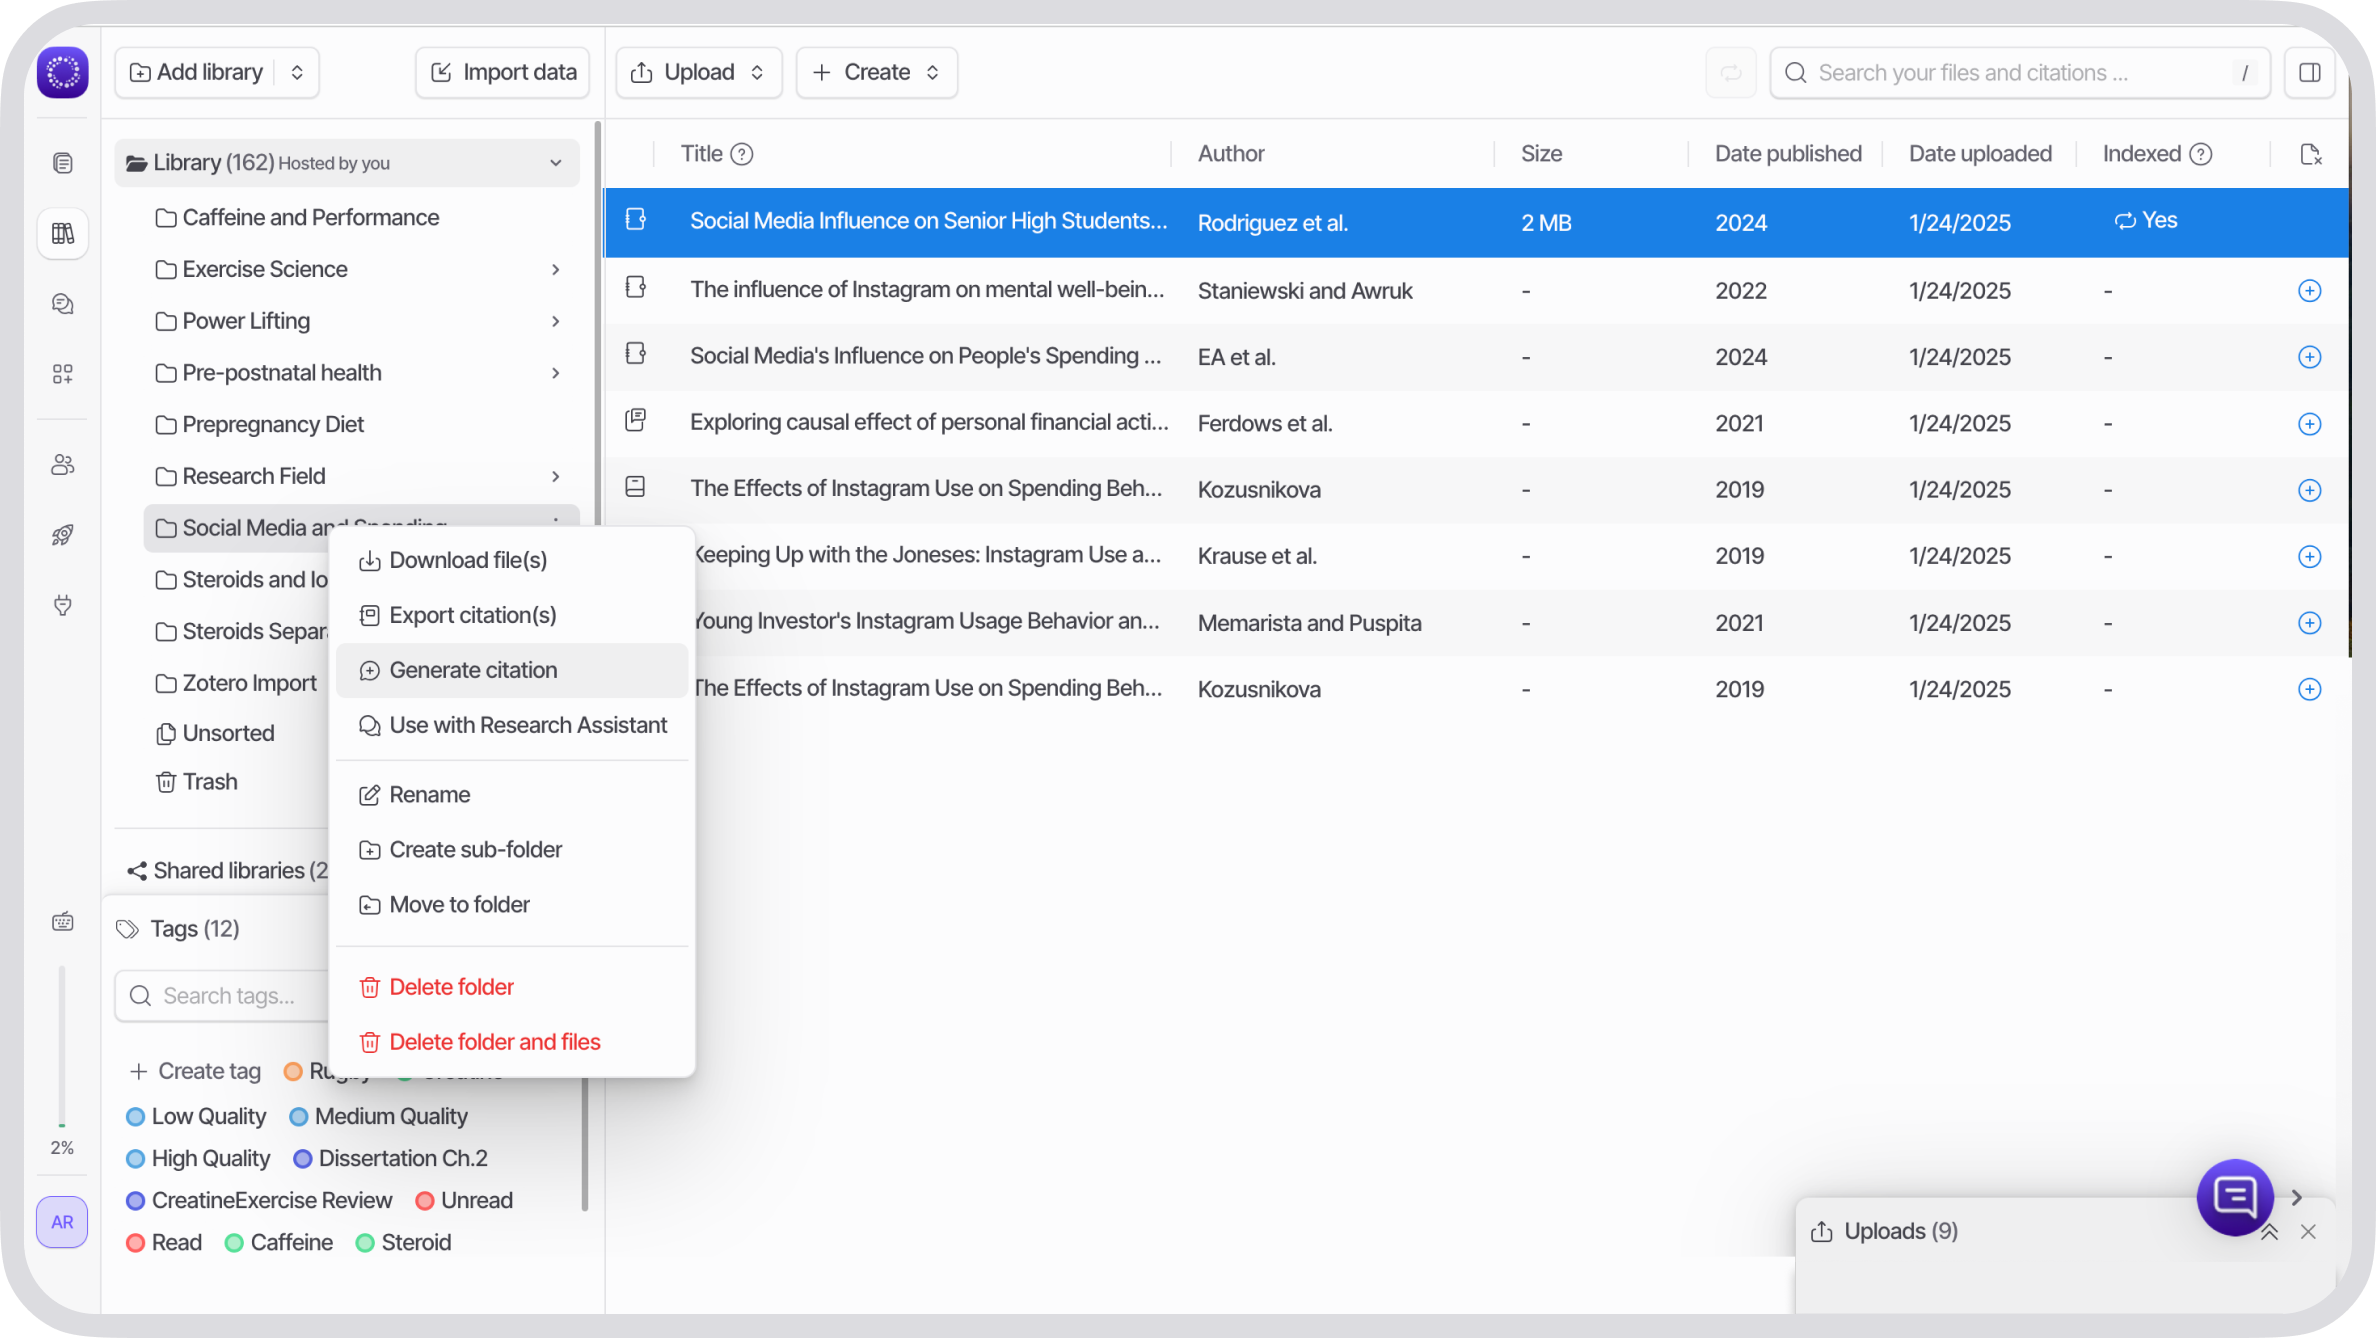Screen dimensions: 2376x1338
Task: Open the plug integrations icon in sidebar
Action: point(62,605)
